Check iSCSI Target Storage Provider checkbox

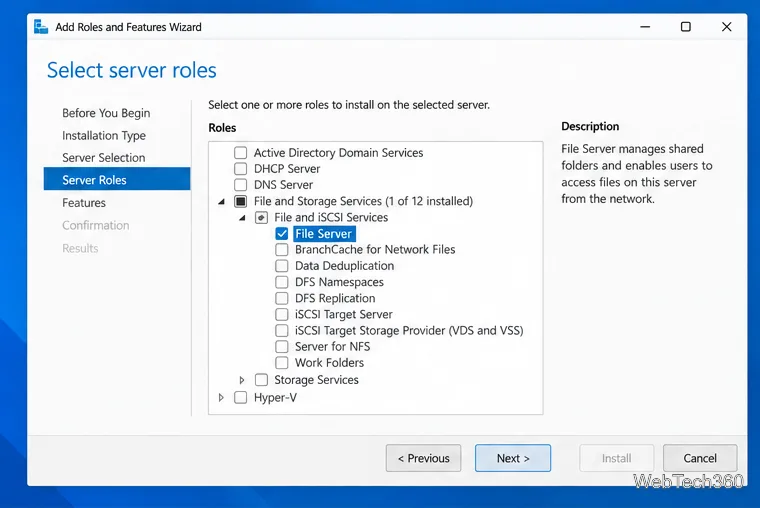tap(282, 331)
